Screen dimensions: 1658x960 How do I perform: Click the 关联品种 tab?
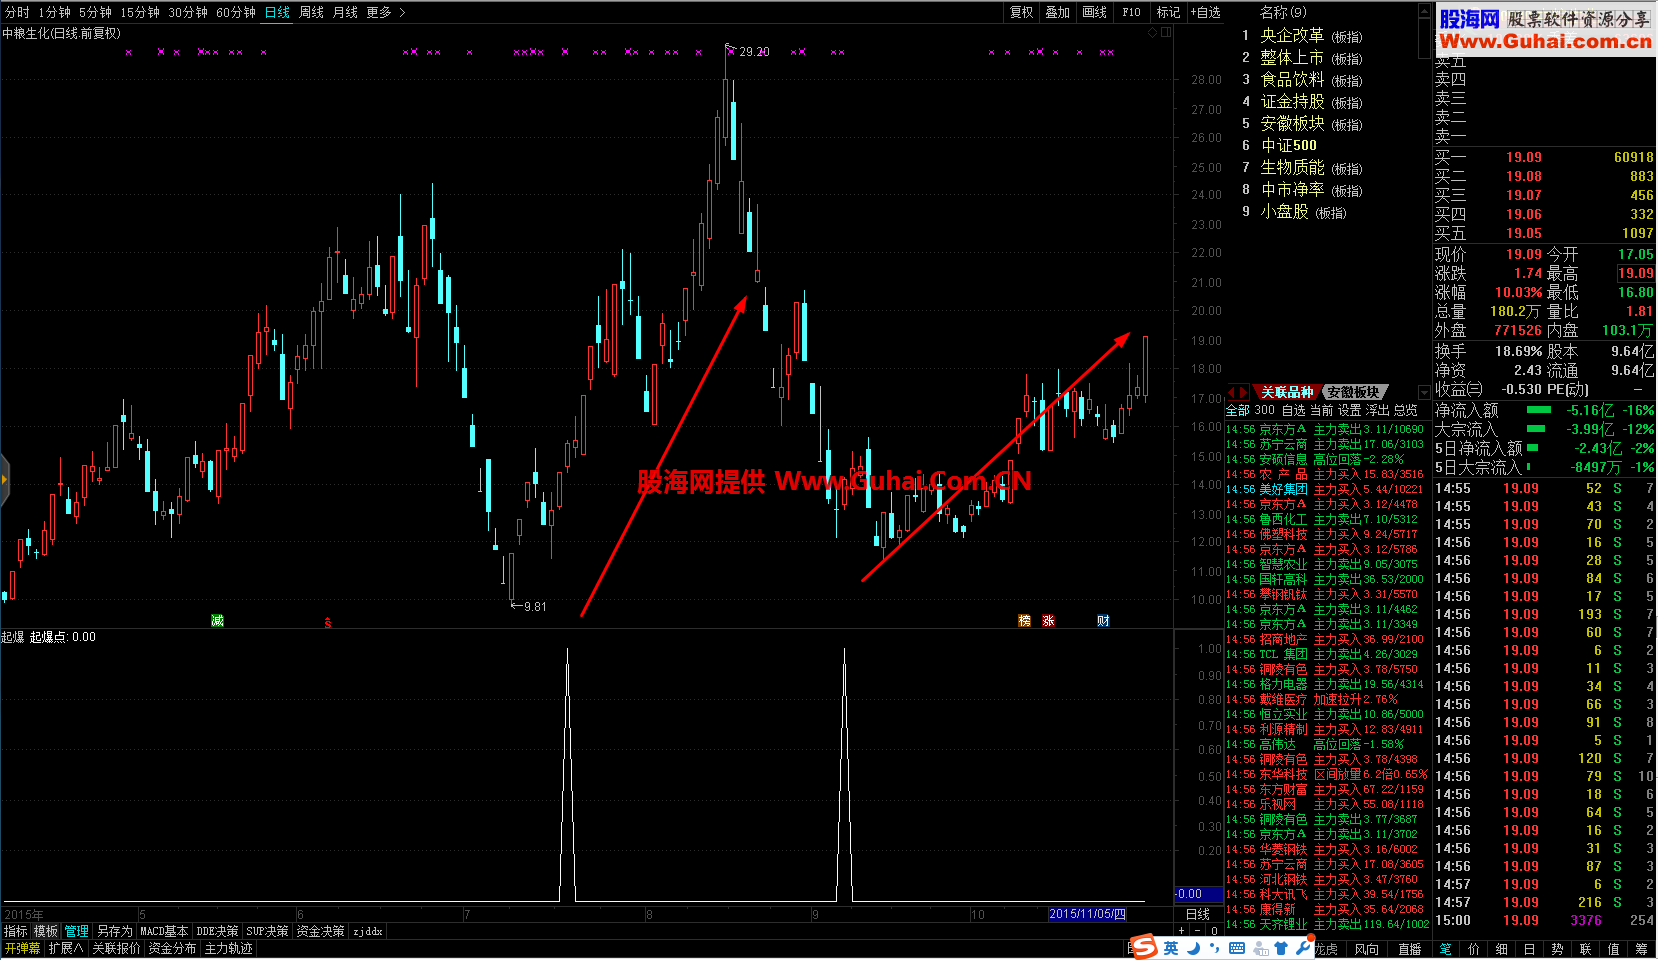1287,392
